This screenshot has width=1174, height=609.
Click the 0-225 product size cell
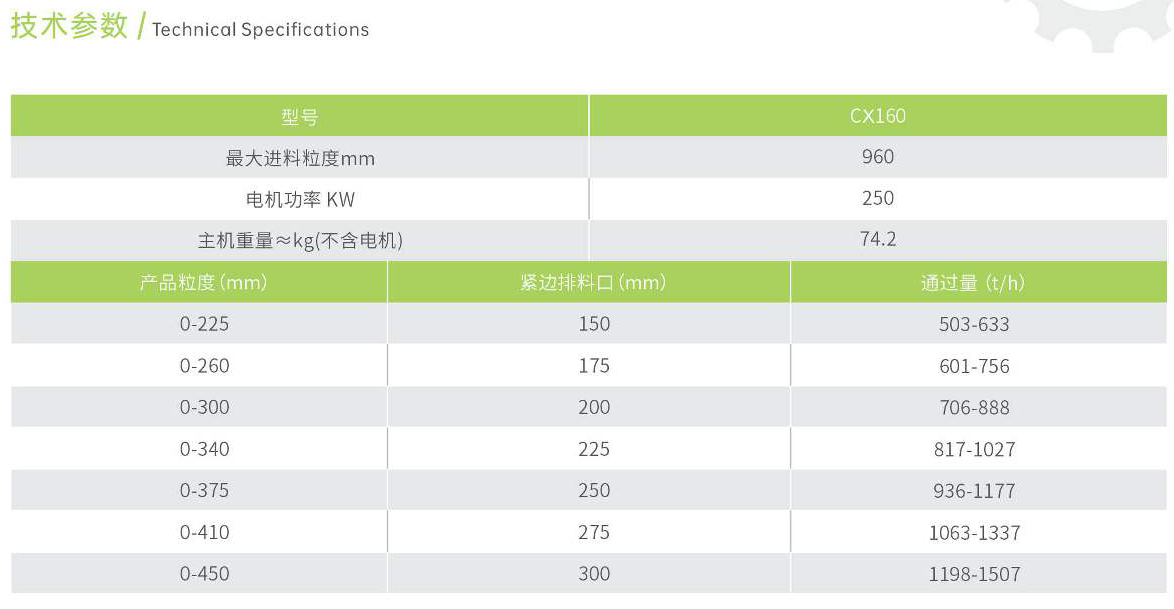click(204, 324)
